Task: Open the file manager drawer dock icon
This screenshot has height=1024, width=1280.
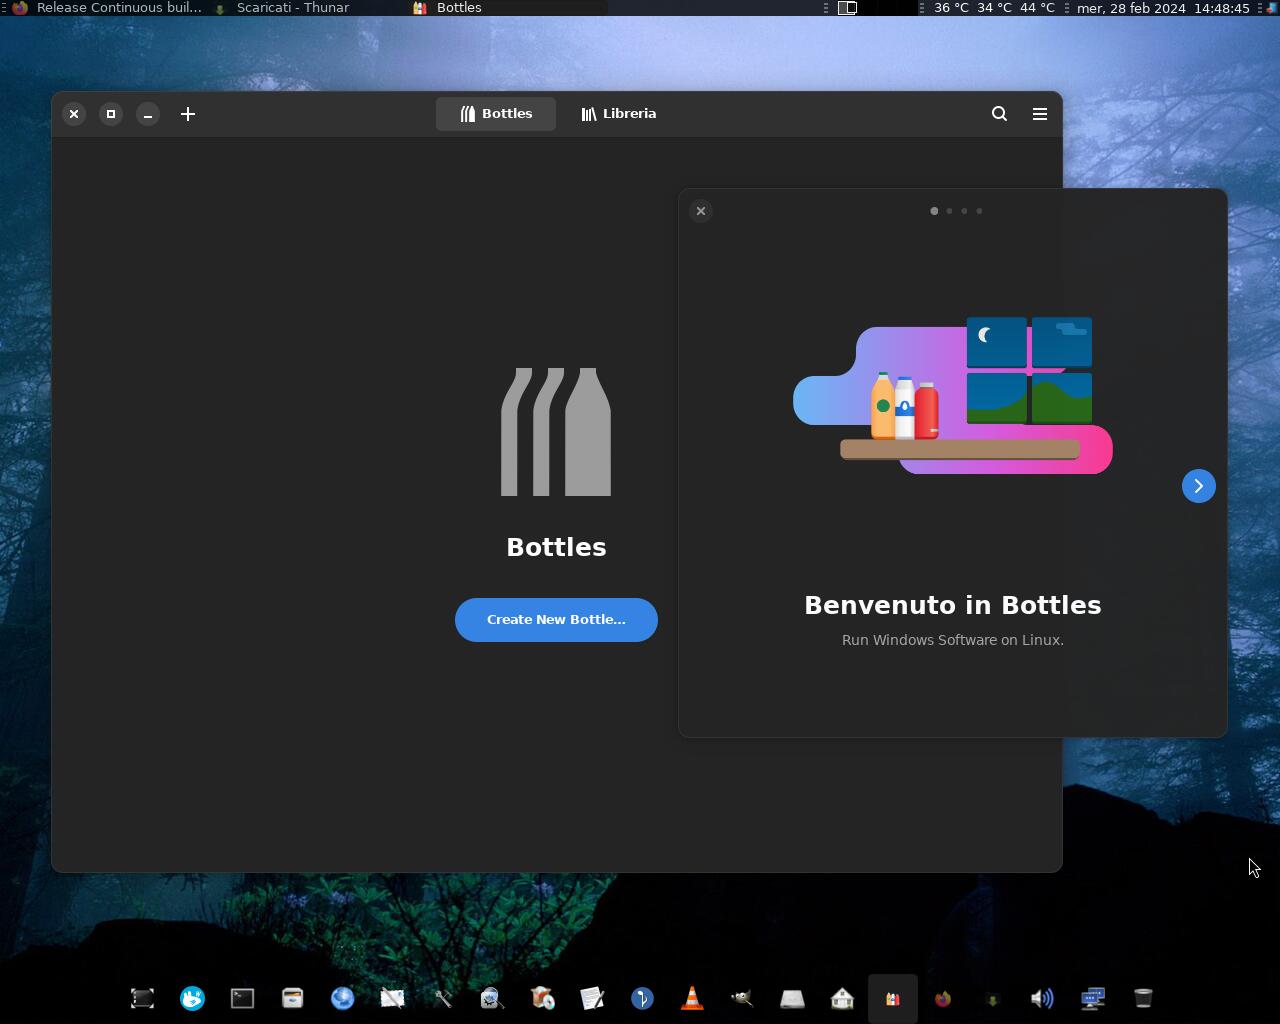Action: click(x=292, y=998)
